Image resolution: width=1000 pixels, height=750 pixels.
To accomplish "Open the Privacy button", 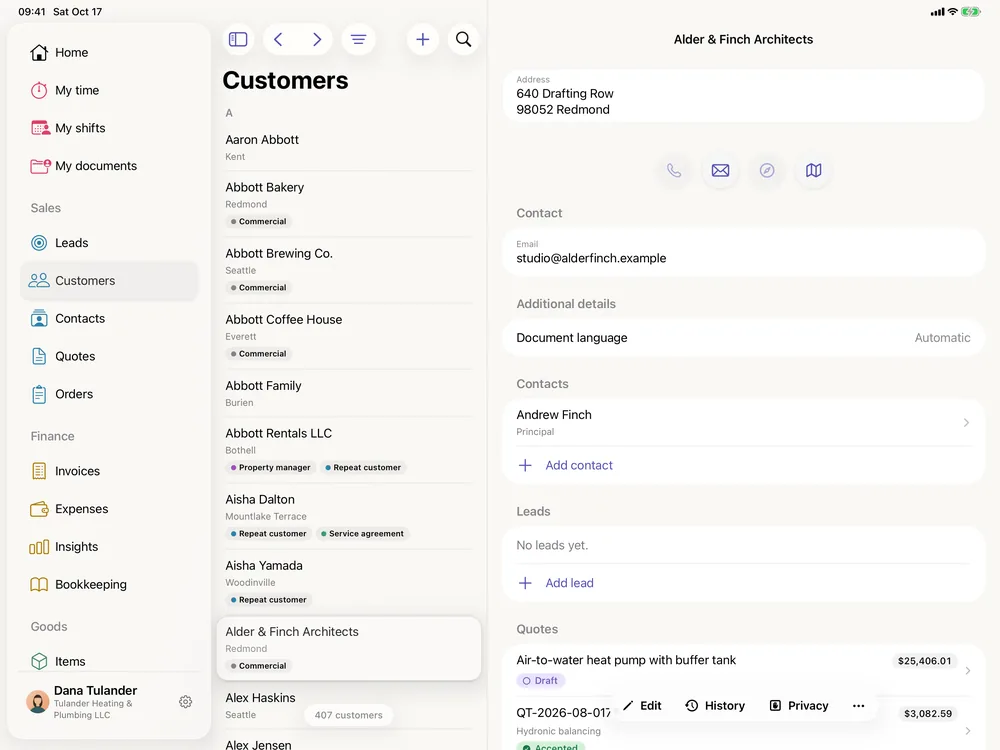I will pyautogui.click(x=799, y=705).
